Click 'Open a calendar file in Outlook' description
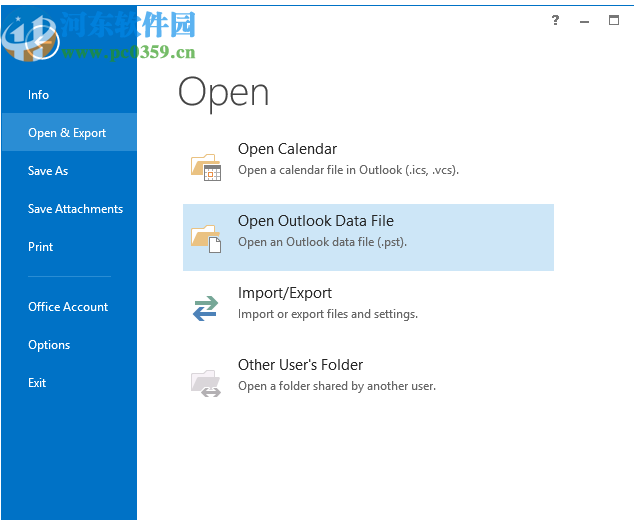634x520 pixels. click(349, 170)
